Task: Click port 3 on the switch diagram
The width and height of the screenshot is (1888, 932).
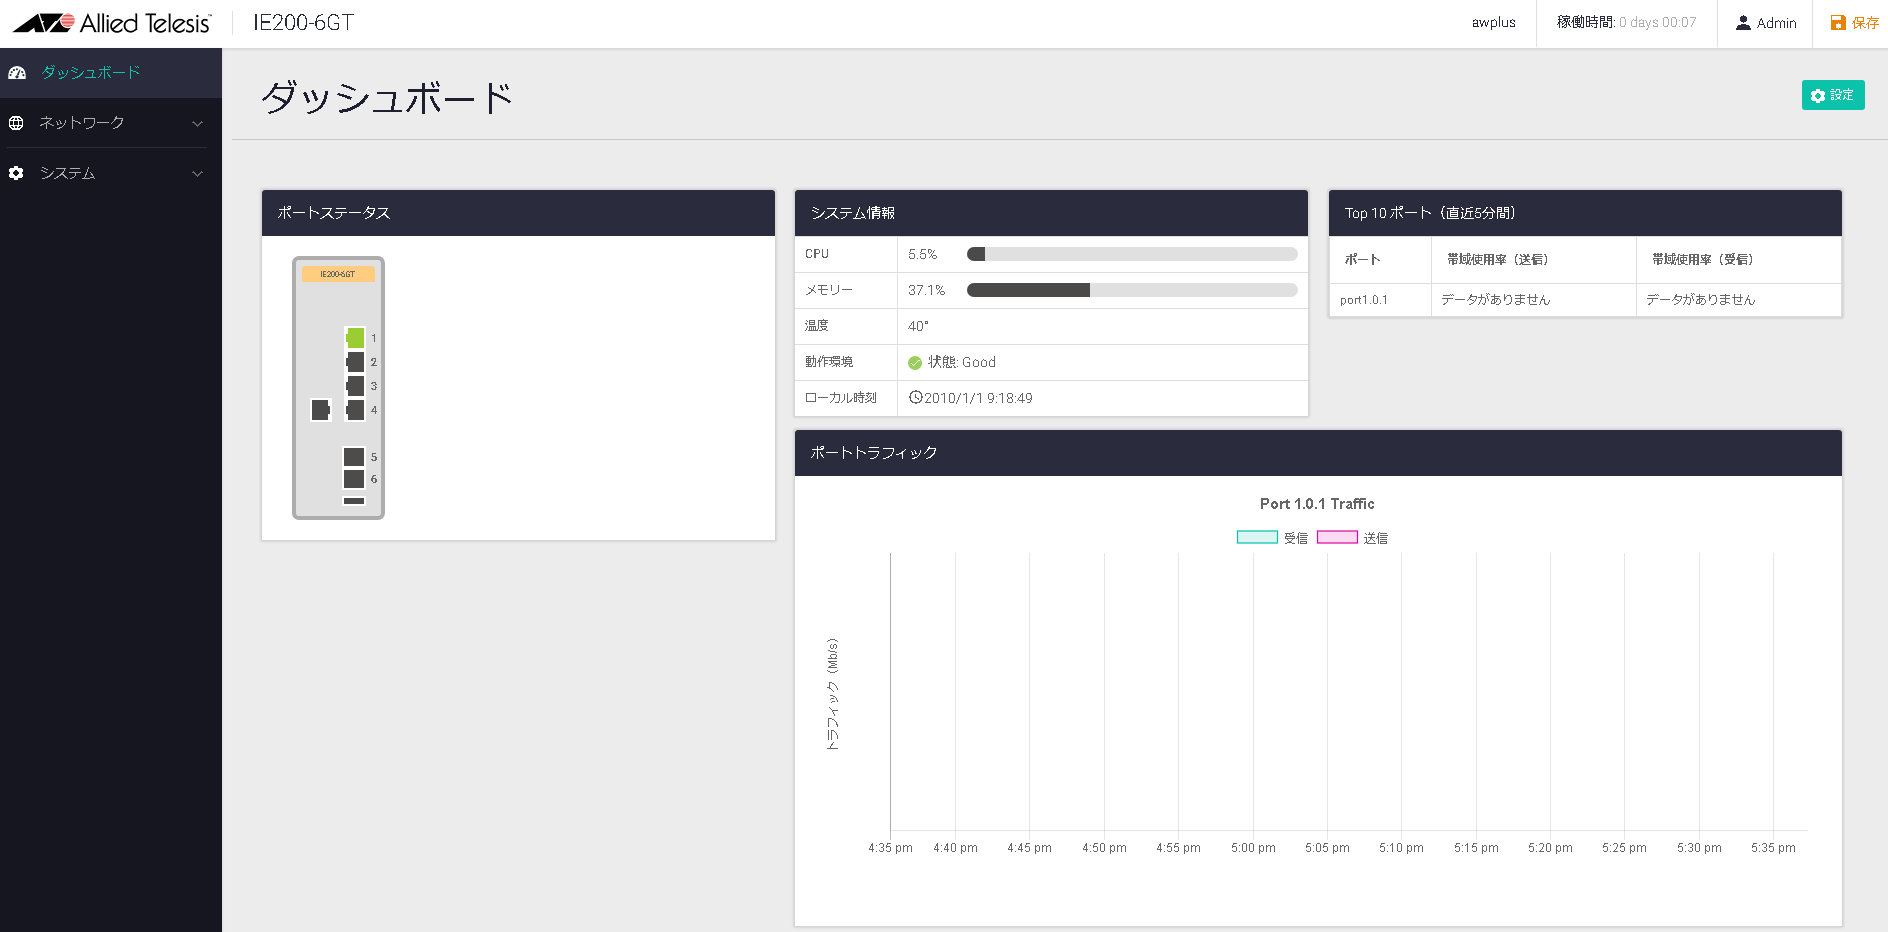Action: pos(355,386)
